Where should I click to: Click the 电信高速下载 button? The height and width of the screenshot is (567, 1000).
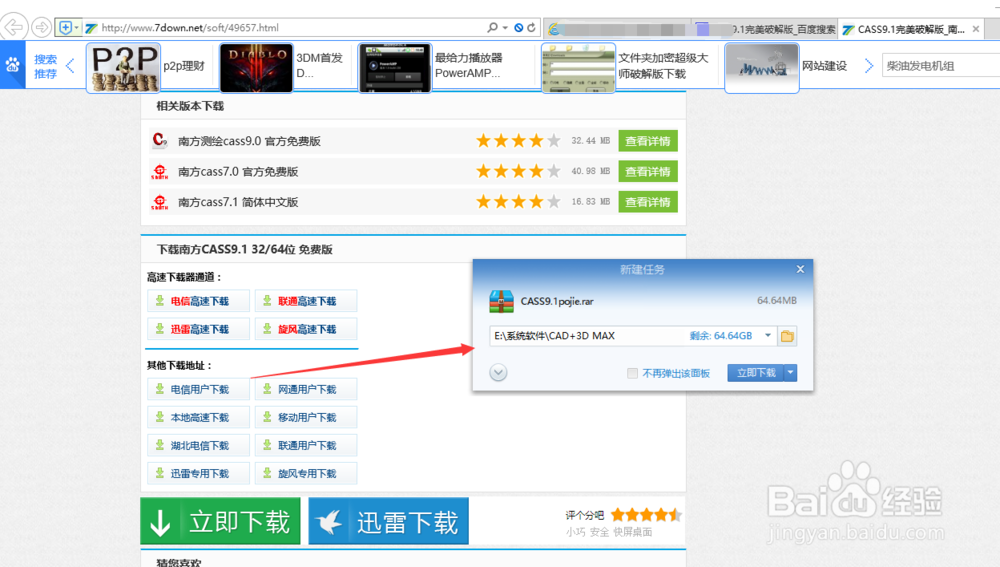[x=198, y=301]
